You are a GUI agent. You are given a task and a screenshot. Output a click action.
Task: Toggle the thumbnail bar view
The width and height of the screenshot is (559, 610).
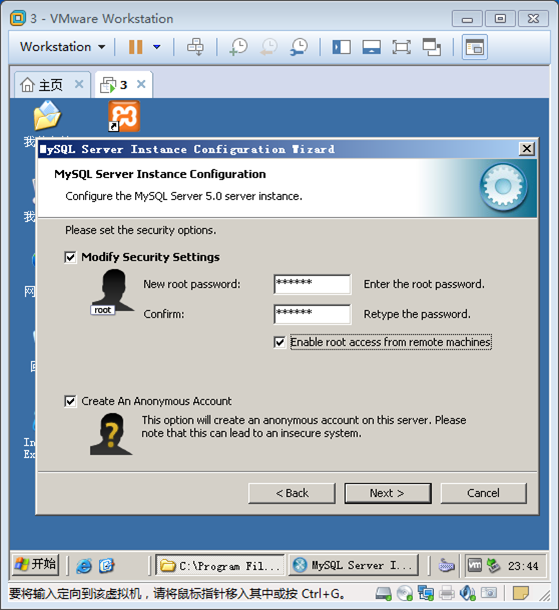point(371,47)
